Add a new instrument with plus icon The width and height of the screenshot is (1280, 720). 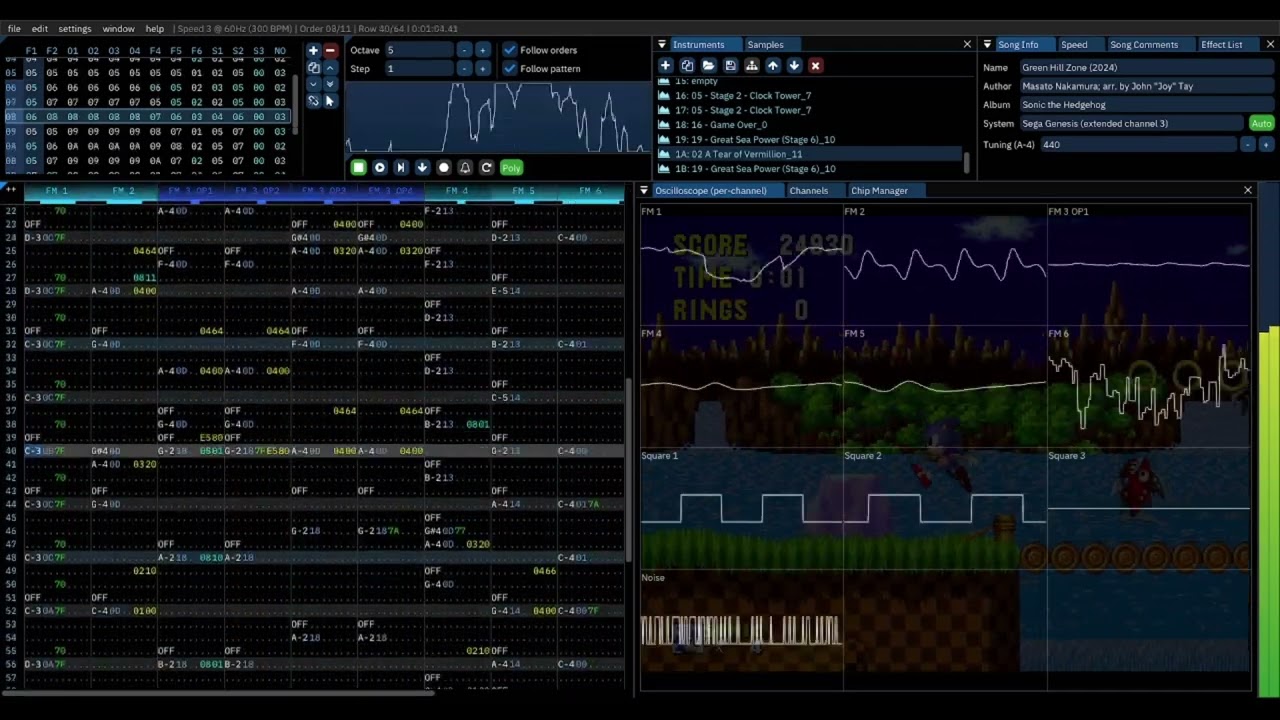pos(665,66)
